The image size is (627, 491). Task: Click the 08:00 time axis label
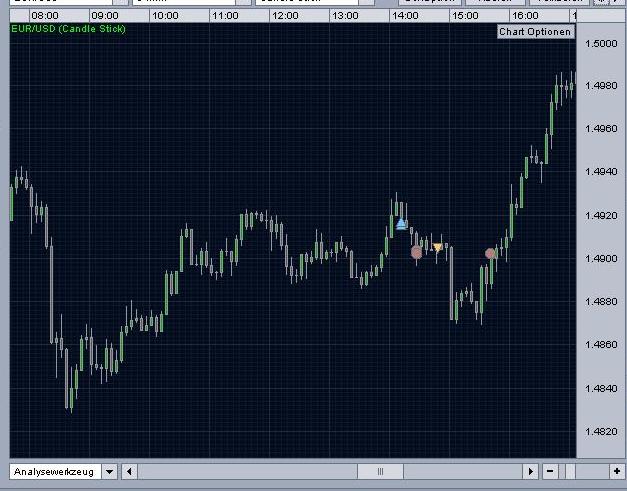(45, 16)
